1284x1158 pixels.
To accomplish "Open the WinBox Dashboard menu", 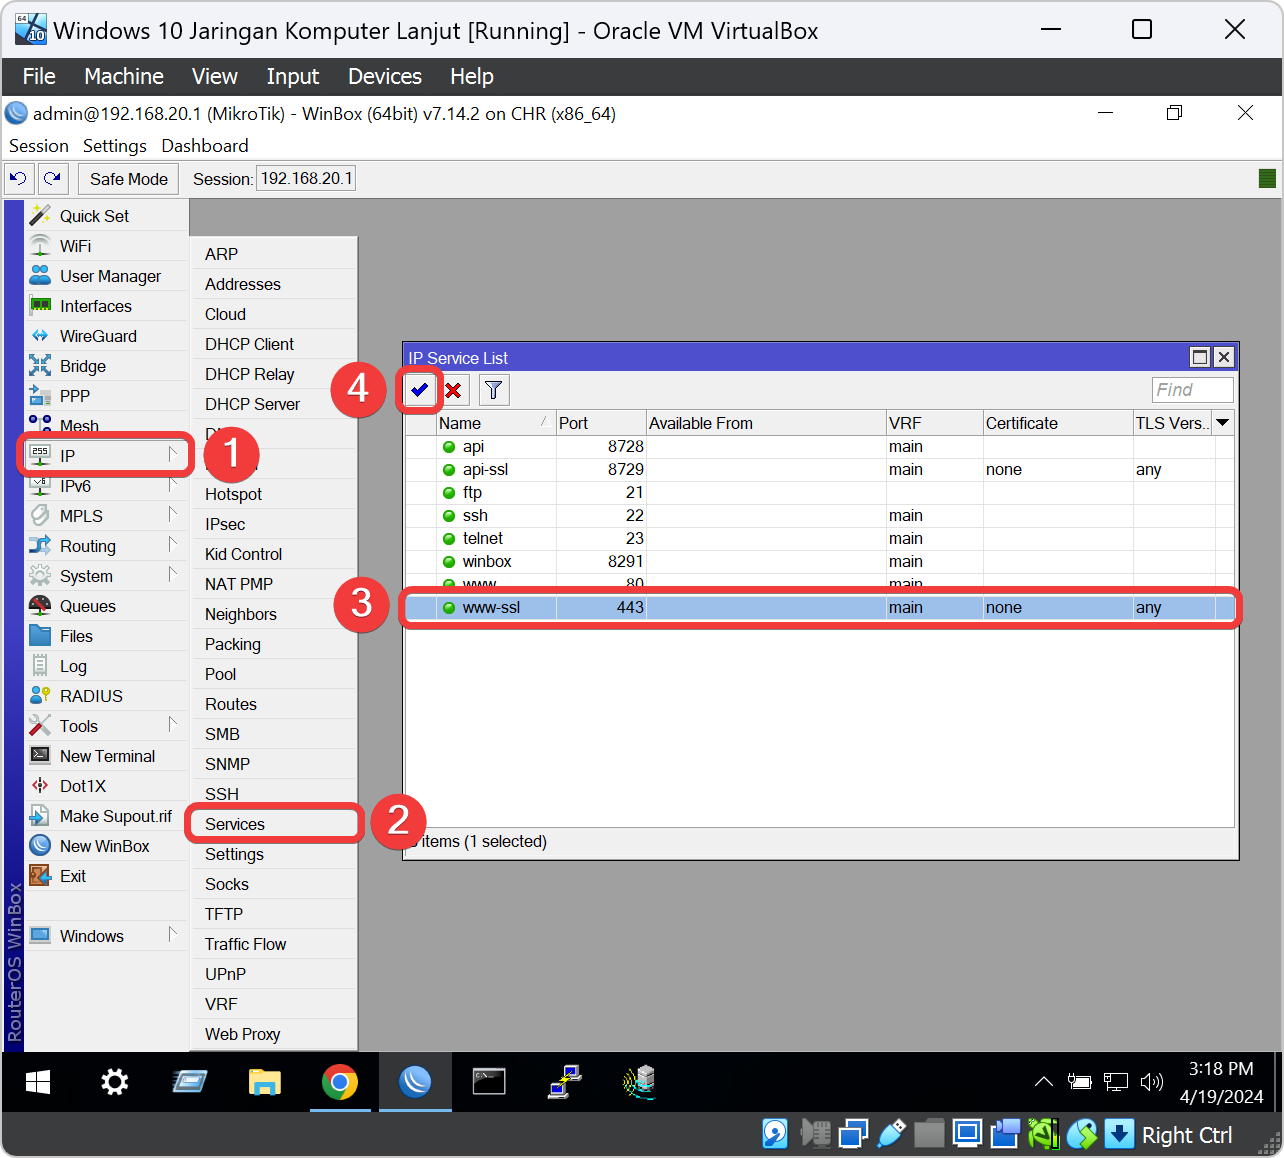I will tap(205, 146).
